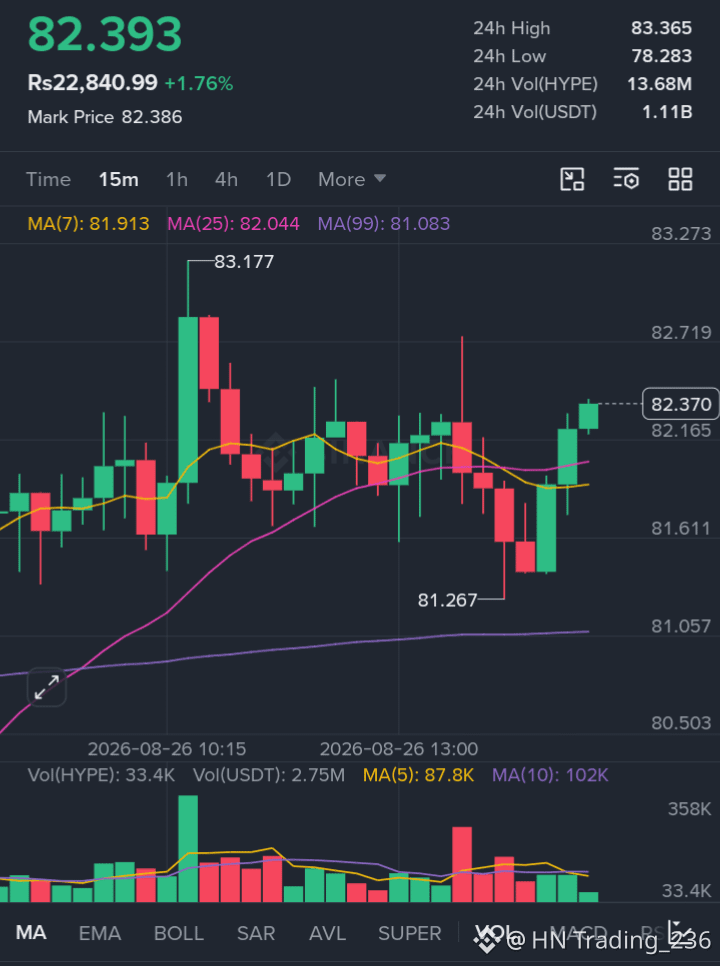Screen dimensions: 720x966
Task: Click the Vol(HYPE): 33.4K label
Action: 101,775
